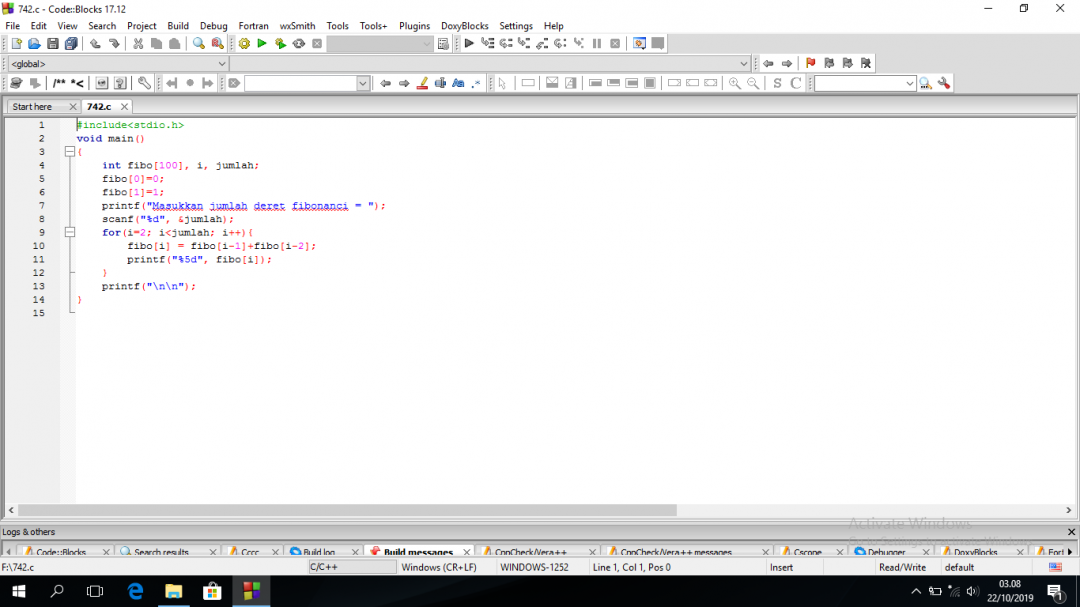Build the project using the gear icon
This screenshot has height=607, width=1080.
pyautogui.click(x=244, y=43)
